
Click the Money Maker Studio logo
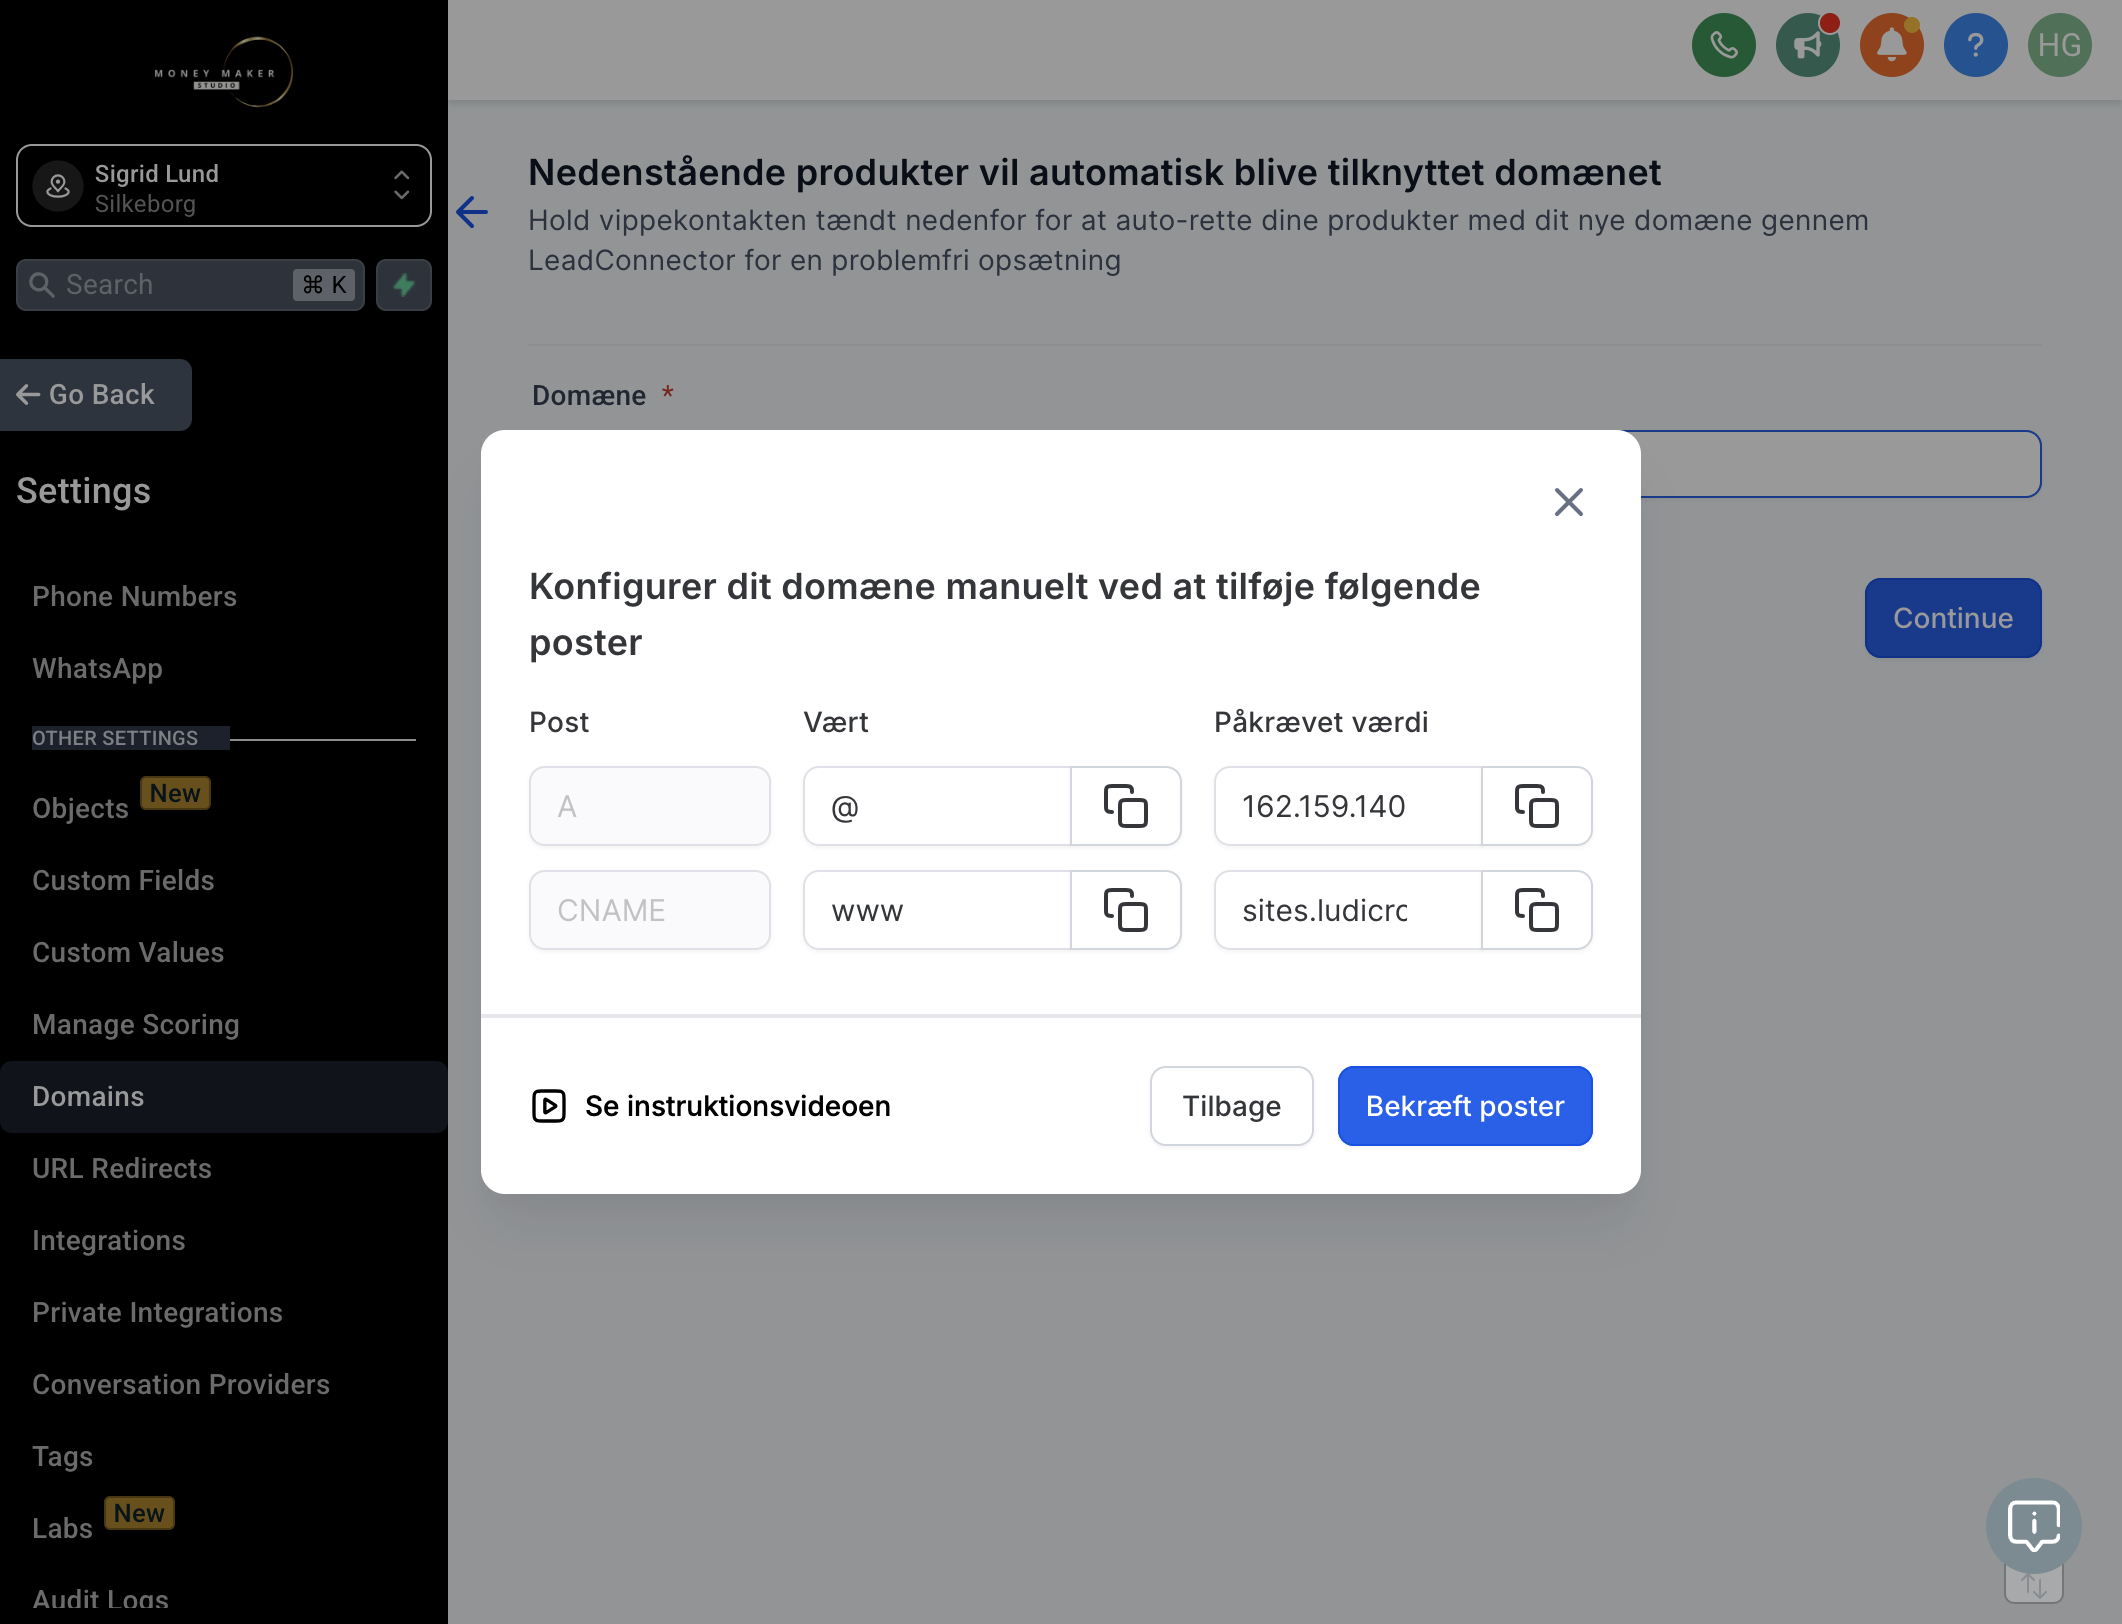pyautogui.click(x=223, y=72)
